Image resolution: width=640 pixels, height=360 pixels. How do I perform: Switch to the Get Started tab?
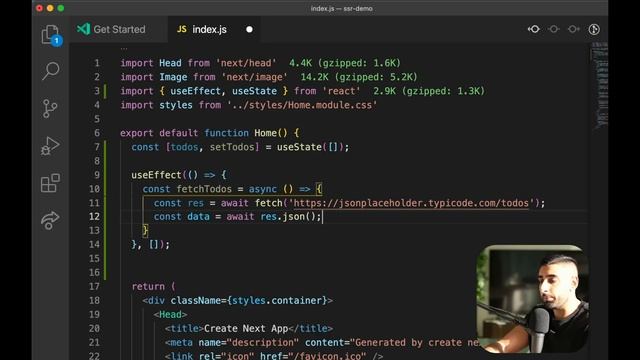(111, 29)
